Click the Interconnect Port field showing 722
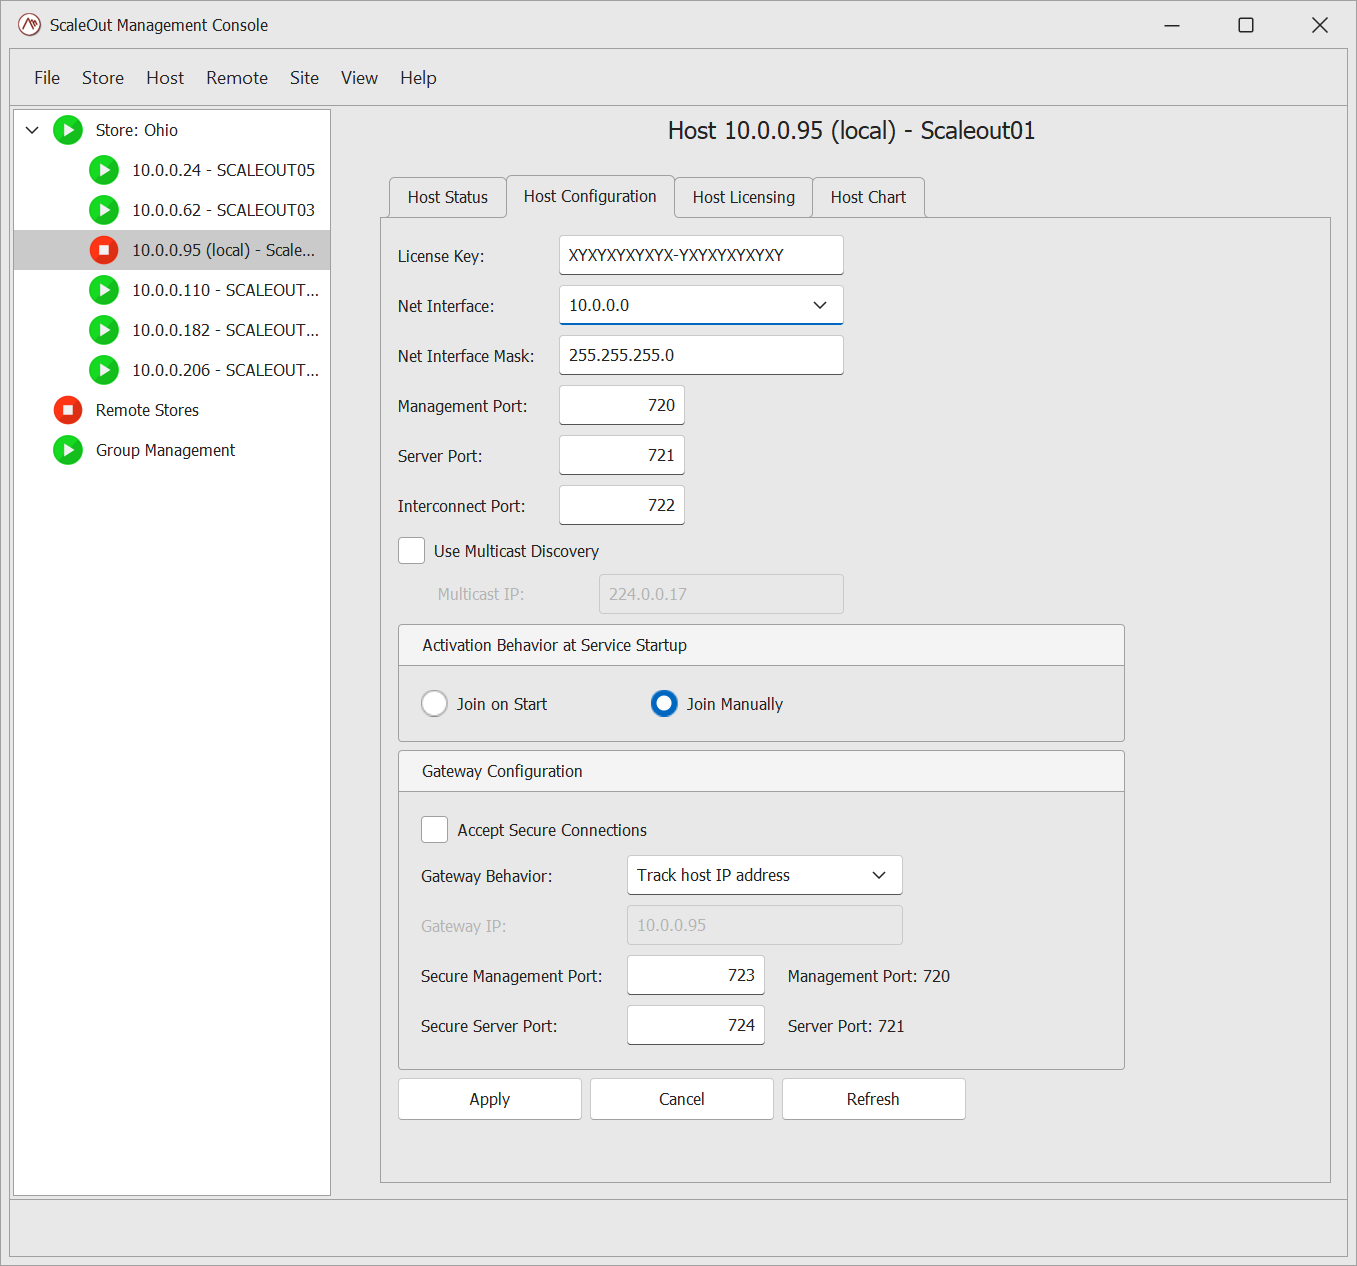The height and width of the screenshot is (1266, 1357). point(622,505)
